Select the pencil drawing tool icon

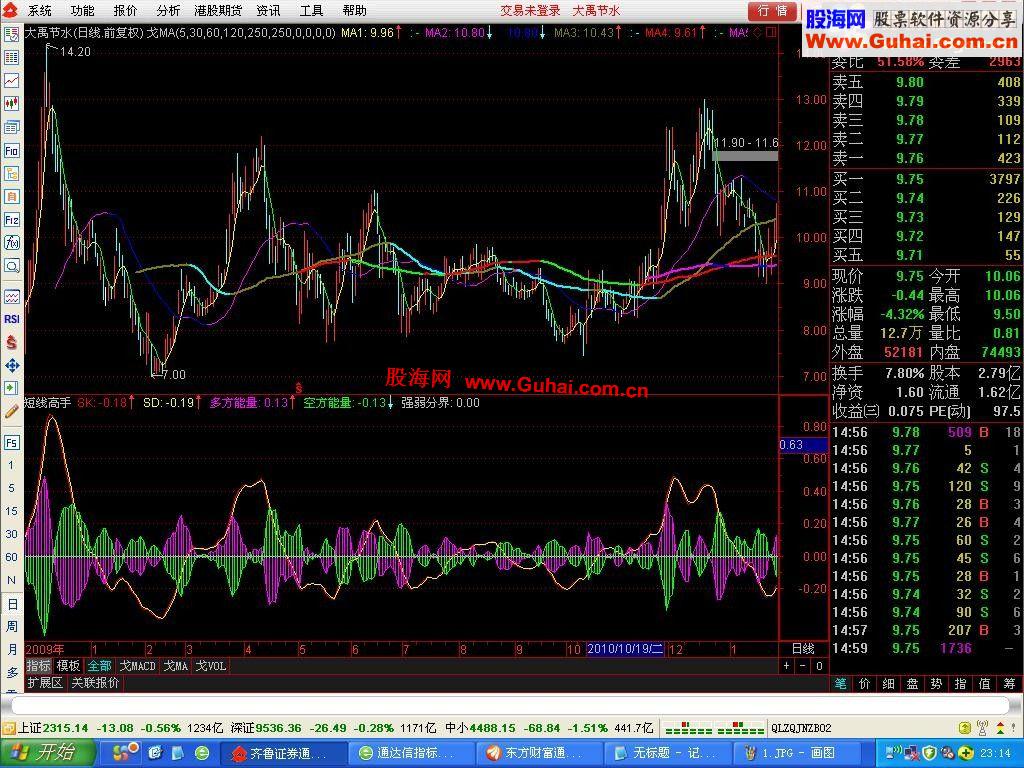pos(11,411)
